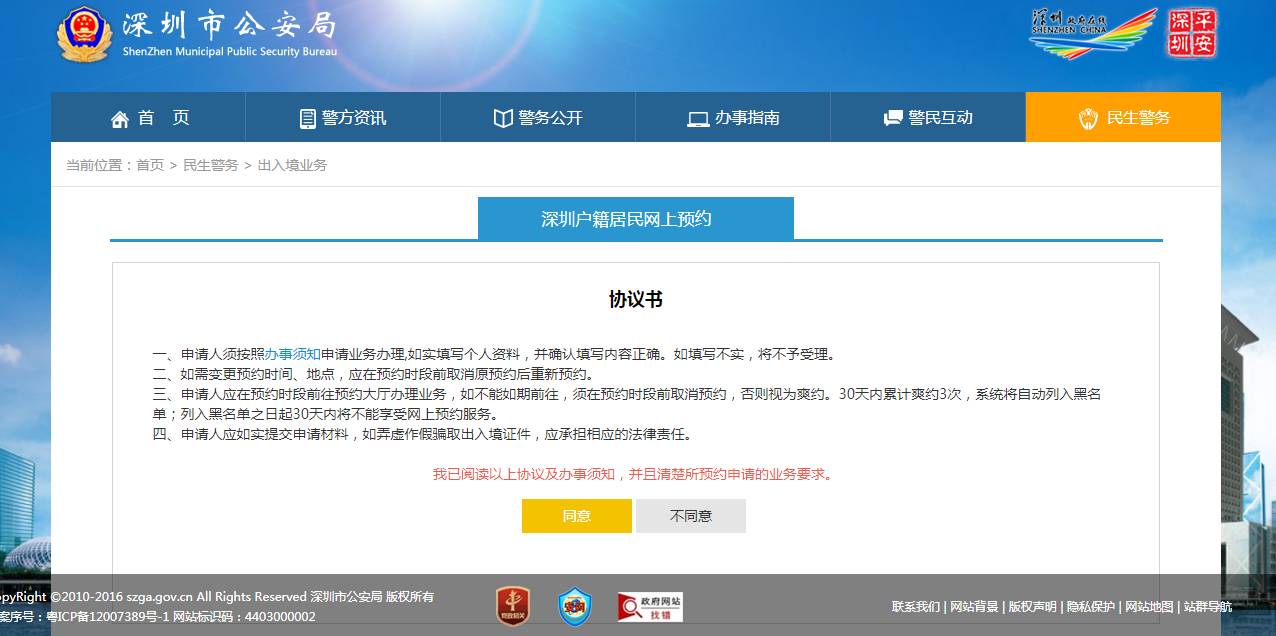
Task: Click the police emblem logo in header
Action: click(x=84, y=34)
